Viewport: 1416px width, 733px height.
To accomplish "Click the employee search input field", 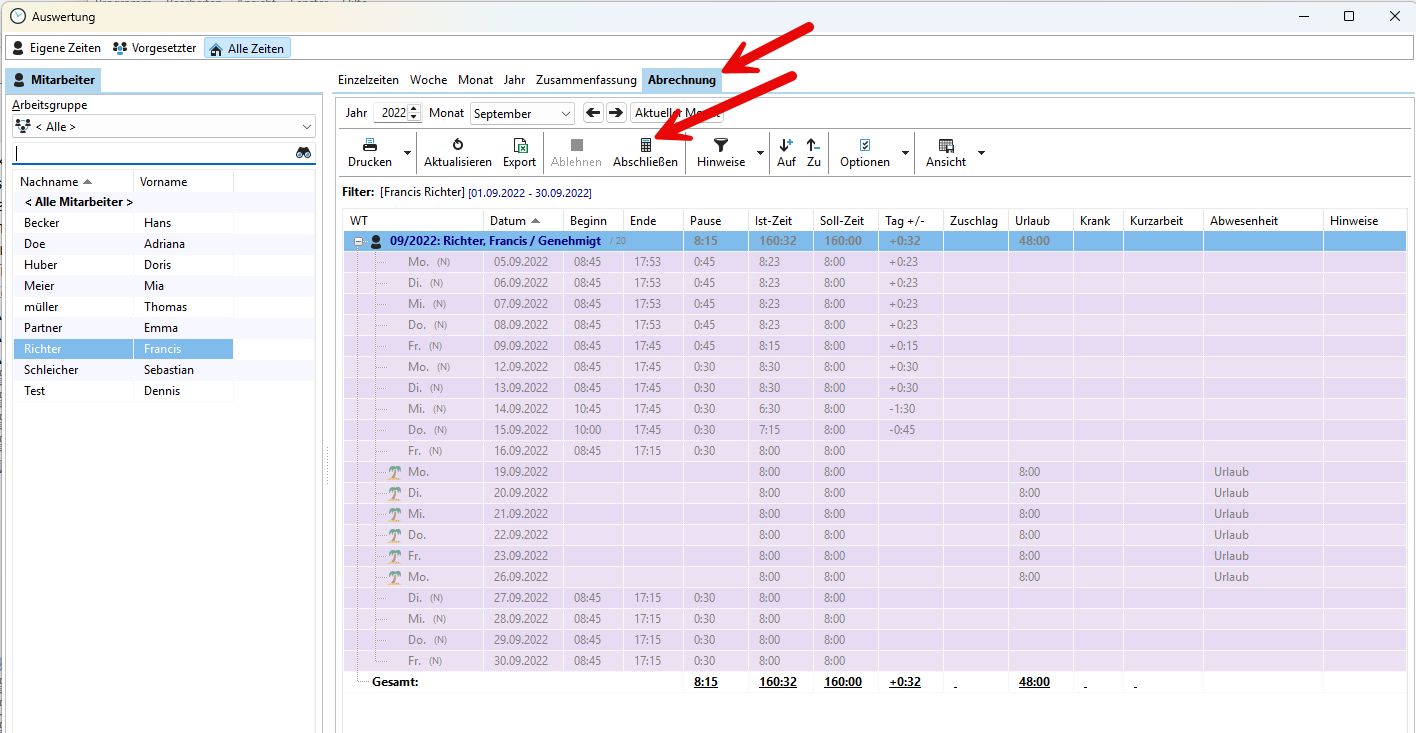I will (x=152, y=153).
